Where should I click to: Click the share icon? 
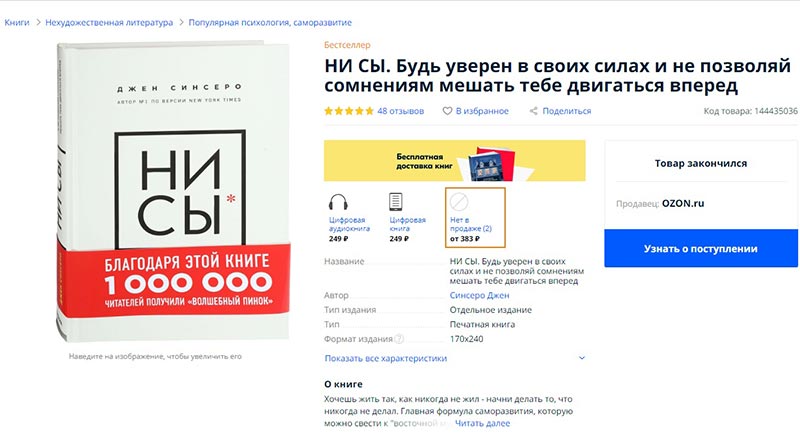(x=534, y=111)
